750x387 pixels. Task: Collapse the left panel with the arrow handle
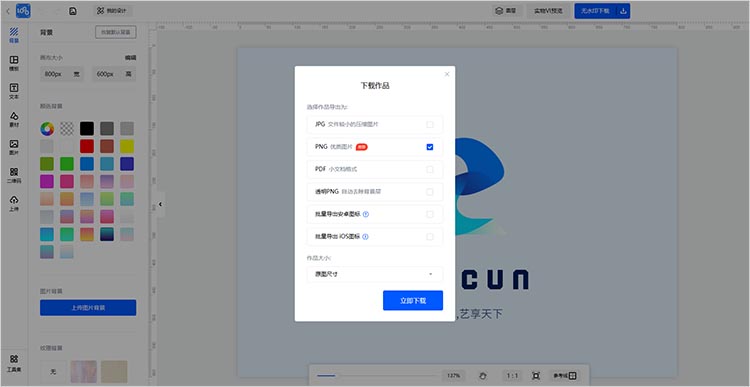pos(160,204)
